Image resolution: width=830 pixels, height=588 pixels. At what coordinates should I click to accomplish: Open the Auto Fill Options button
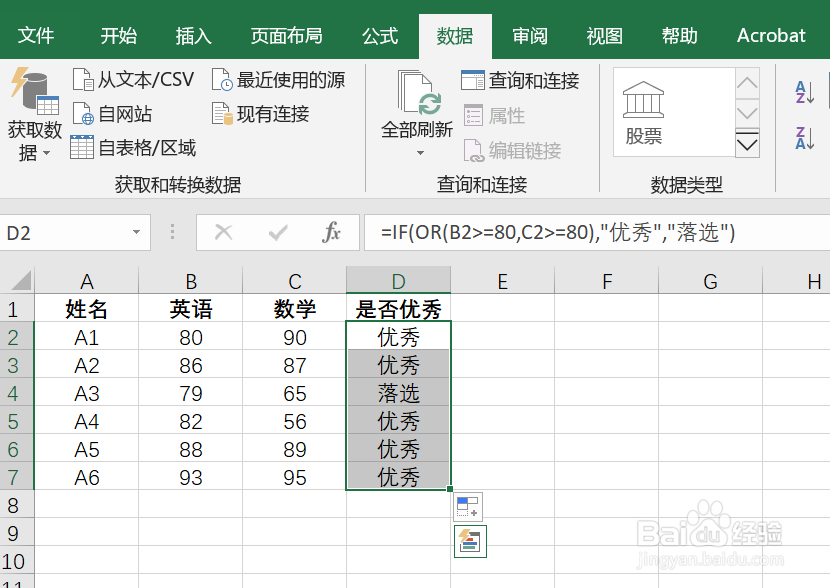click(468, 506)
